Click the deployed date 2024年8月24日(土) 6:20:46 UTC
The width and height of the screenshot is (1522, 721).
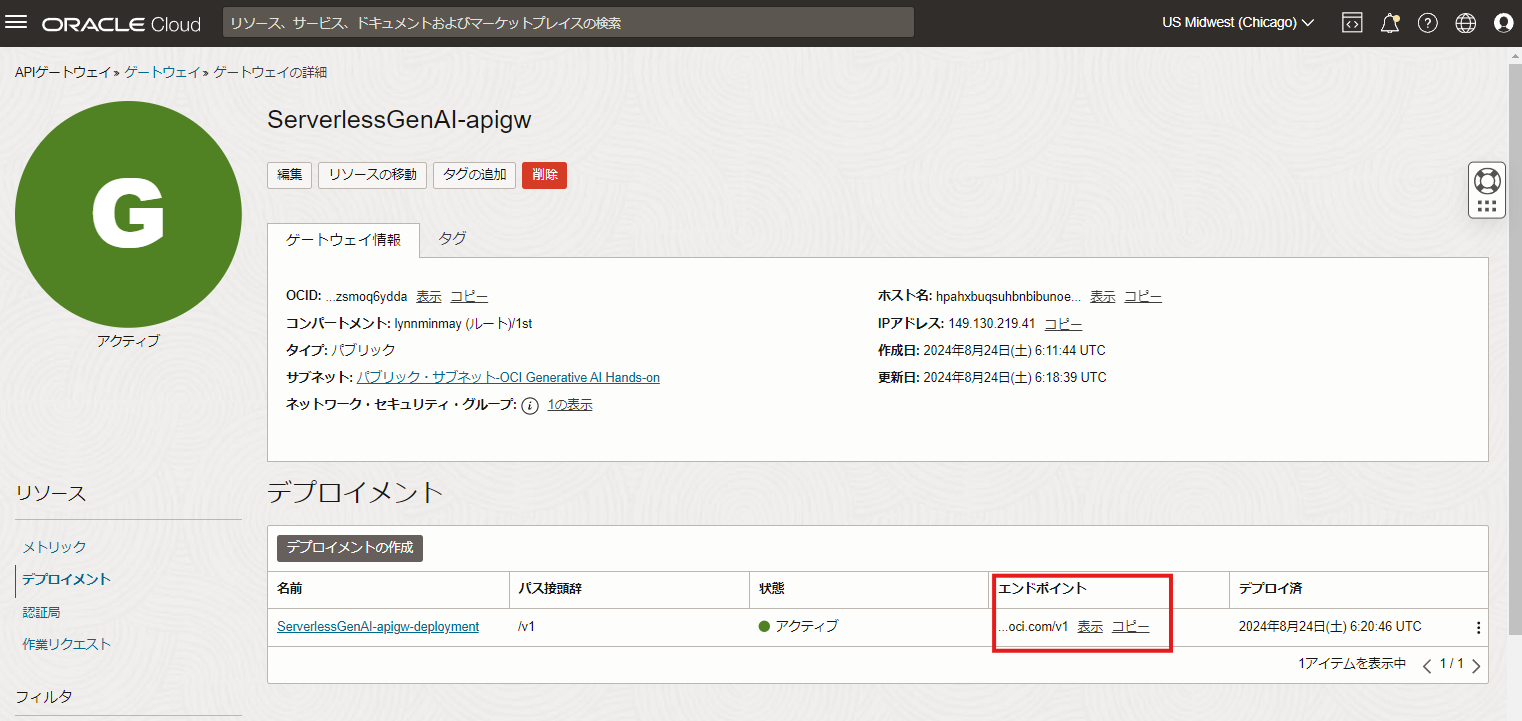point(1330,627)
